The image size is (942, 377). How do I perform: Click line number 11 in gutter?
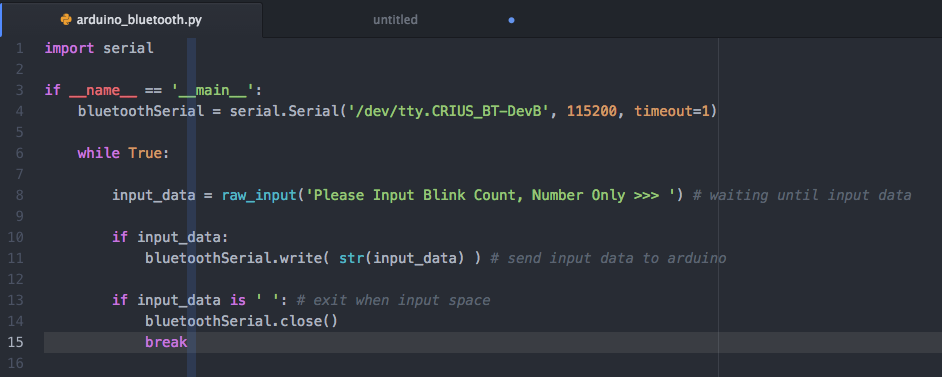pos(16,258)
